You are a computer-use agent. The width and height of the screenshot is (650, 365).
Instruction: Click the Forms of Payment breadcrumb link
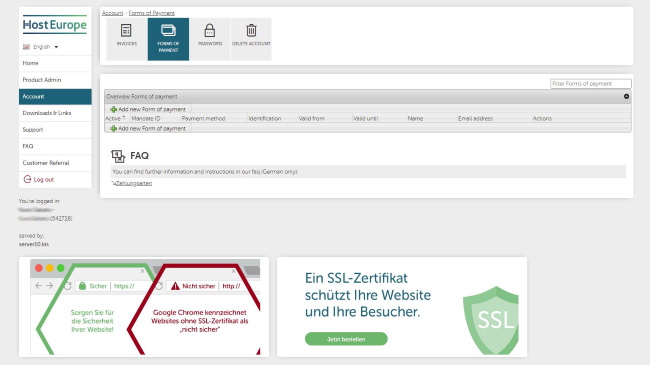click(151, 13)
